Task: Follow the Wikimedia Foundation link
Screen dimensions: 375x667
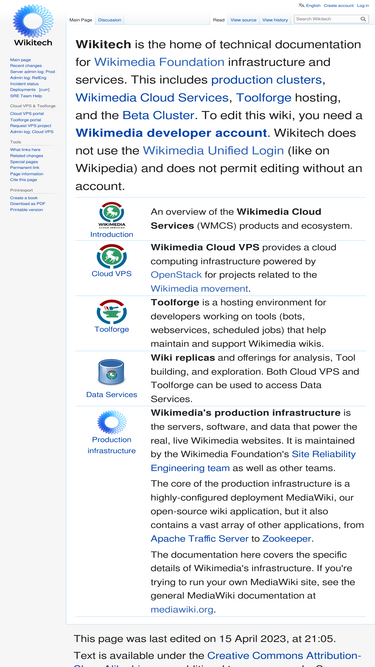Action: pos(159,62)
